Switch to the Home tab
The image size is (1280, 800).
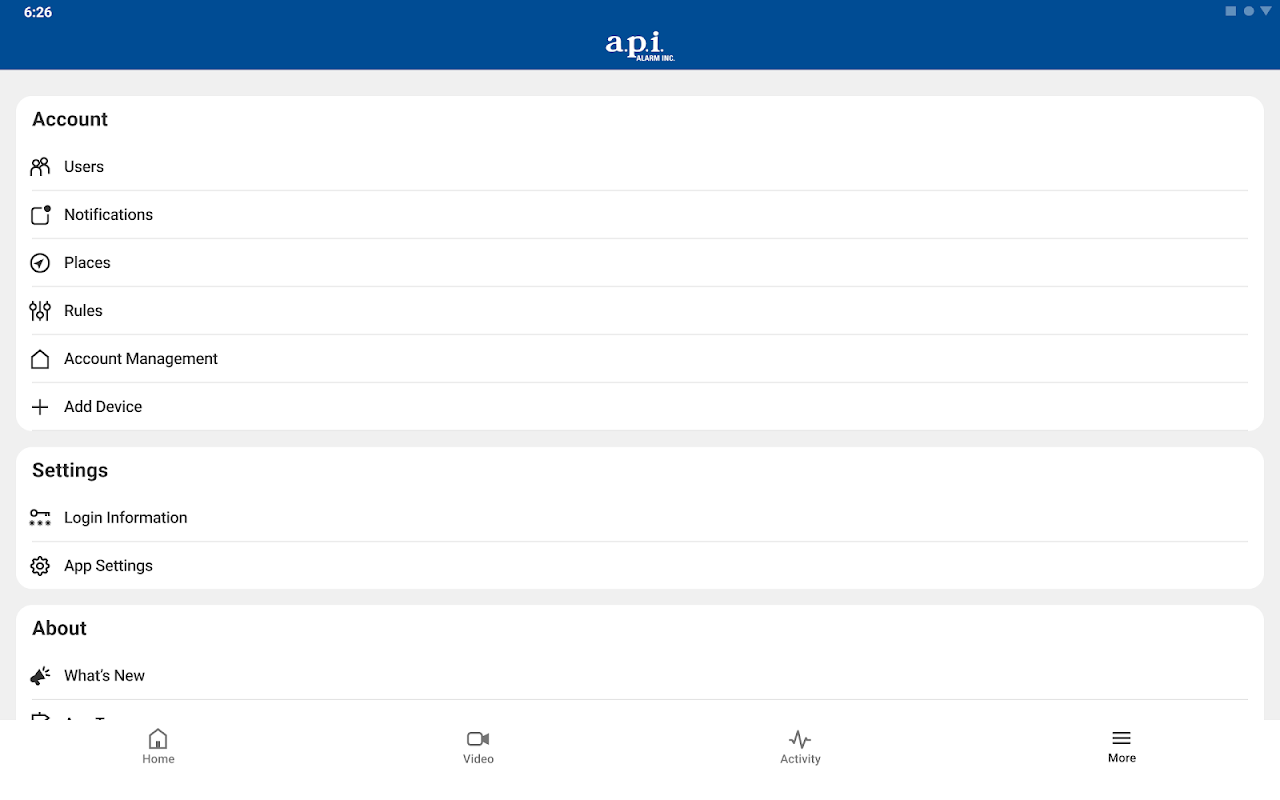point(158,746)
